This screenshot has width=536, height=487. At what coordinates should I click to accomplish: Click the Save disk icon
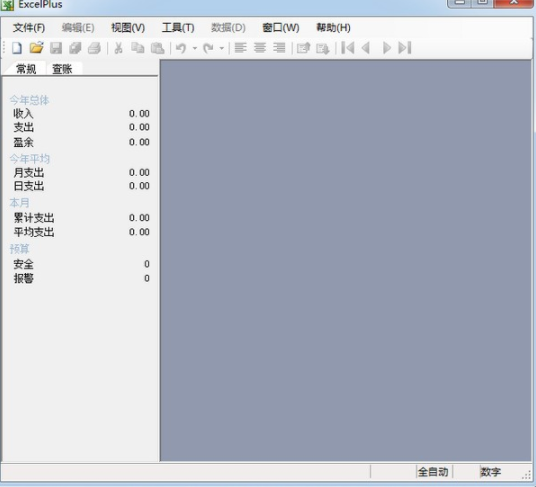[x=56, y=48]
